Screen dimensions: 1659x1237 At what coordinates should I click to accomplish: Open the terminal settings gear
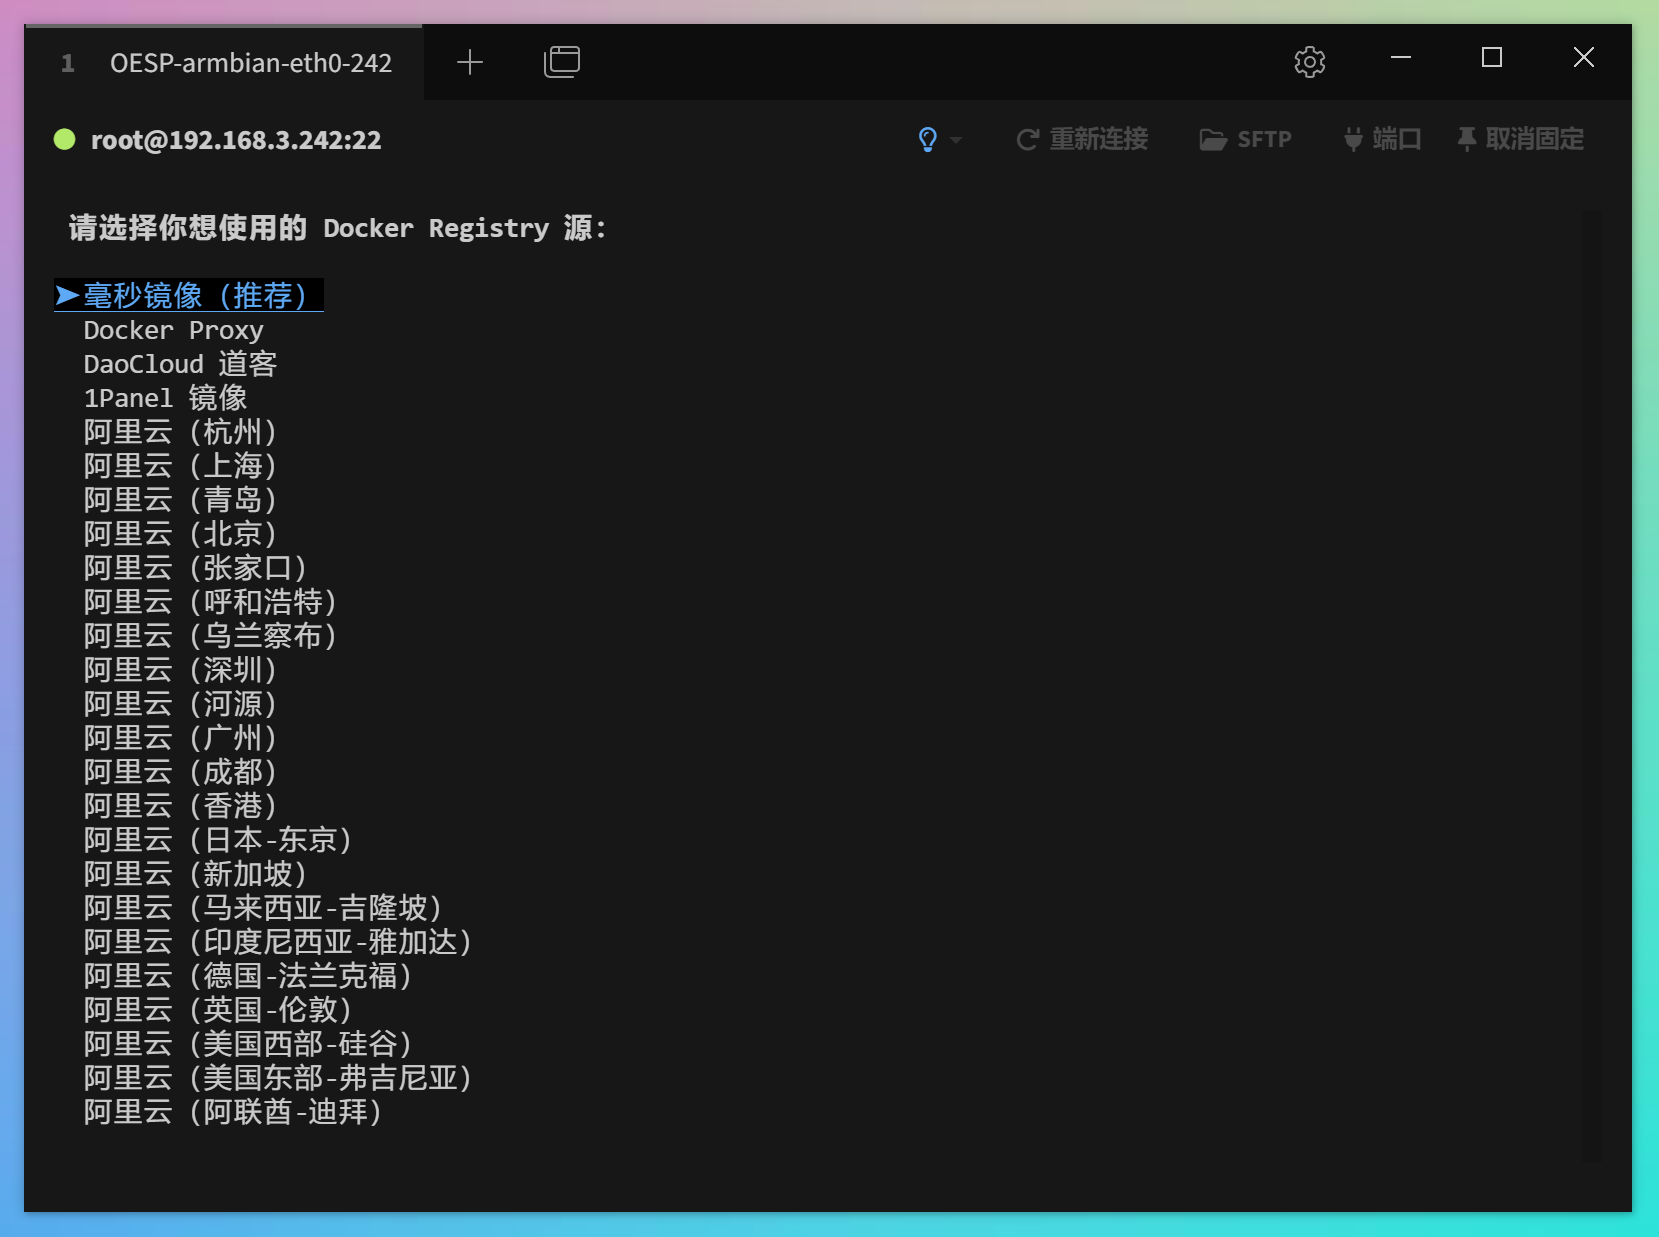(1309, 61)
